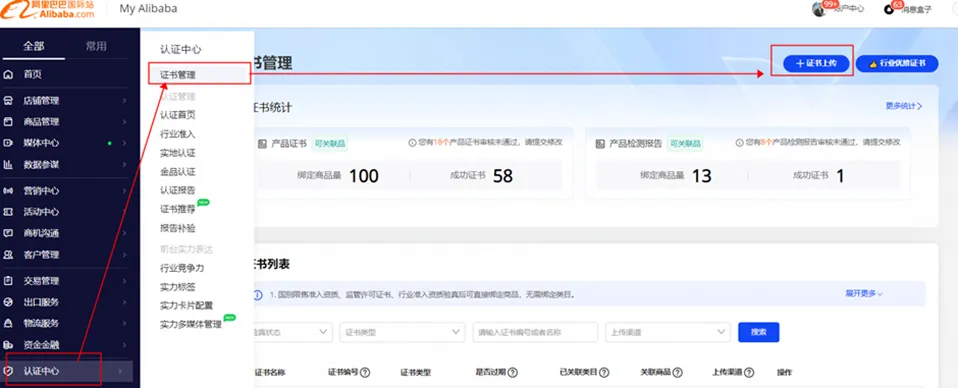The image size is (958, 388).
Task: Expand 营销中心 chevron arrow
Action: tap(124, 191)
